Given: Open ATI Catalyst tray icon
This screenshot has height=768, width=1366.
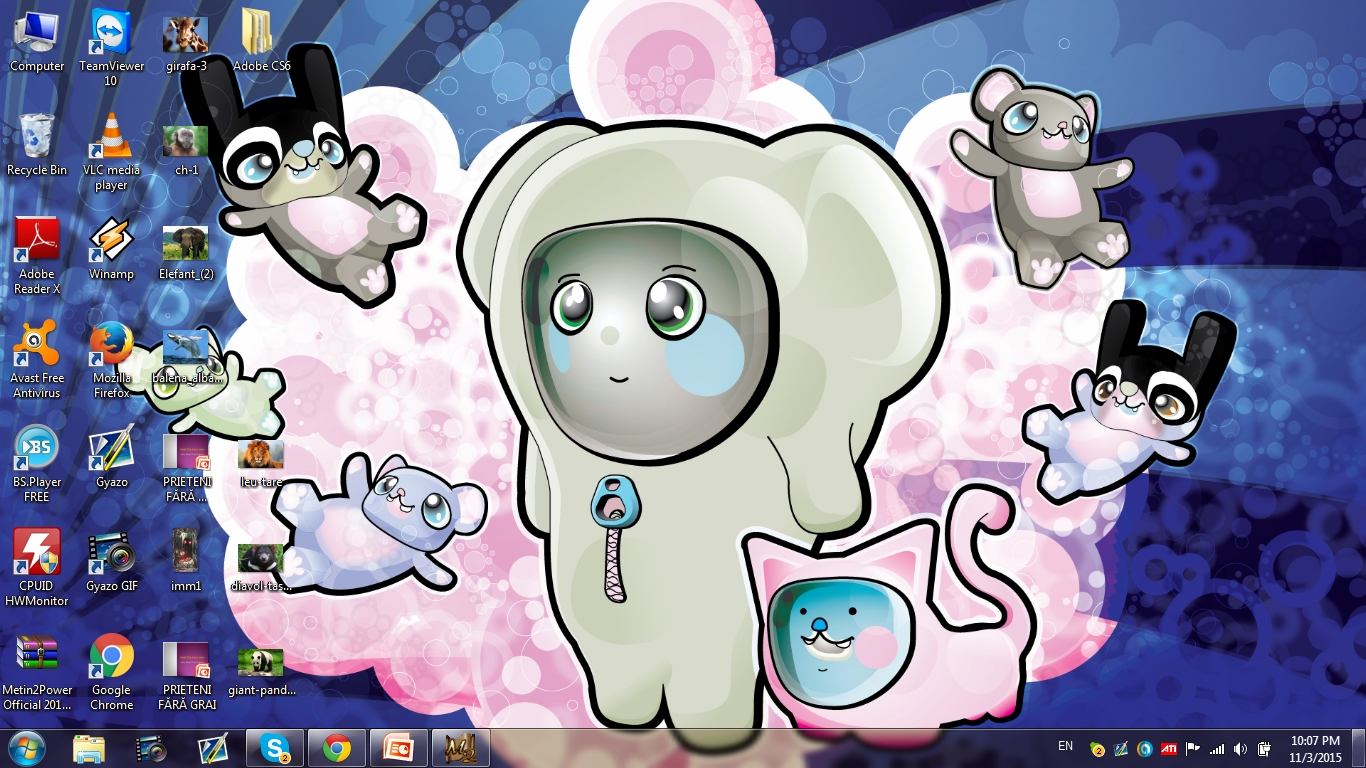Looking at the screenshot, I should coord(1169,748).
